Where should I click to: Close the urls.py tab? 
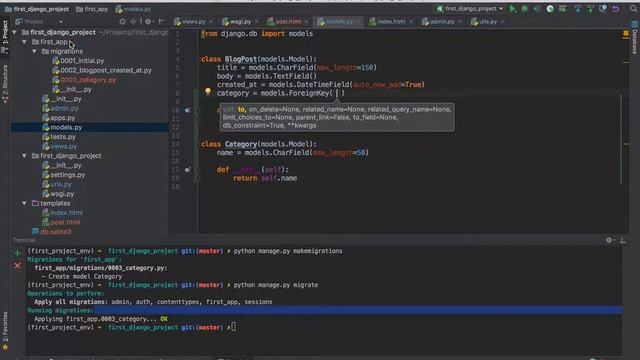pos(502,22)
